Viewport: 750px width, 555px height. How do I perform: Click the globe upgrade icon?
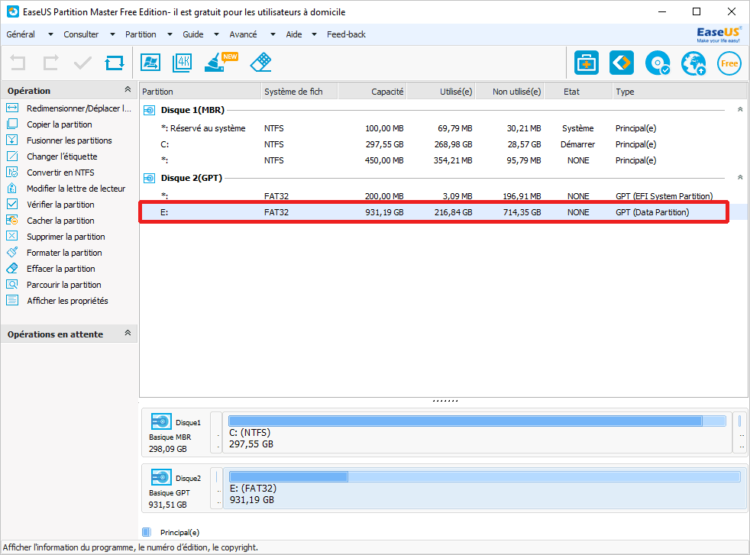click(694, 63)
